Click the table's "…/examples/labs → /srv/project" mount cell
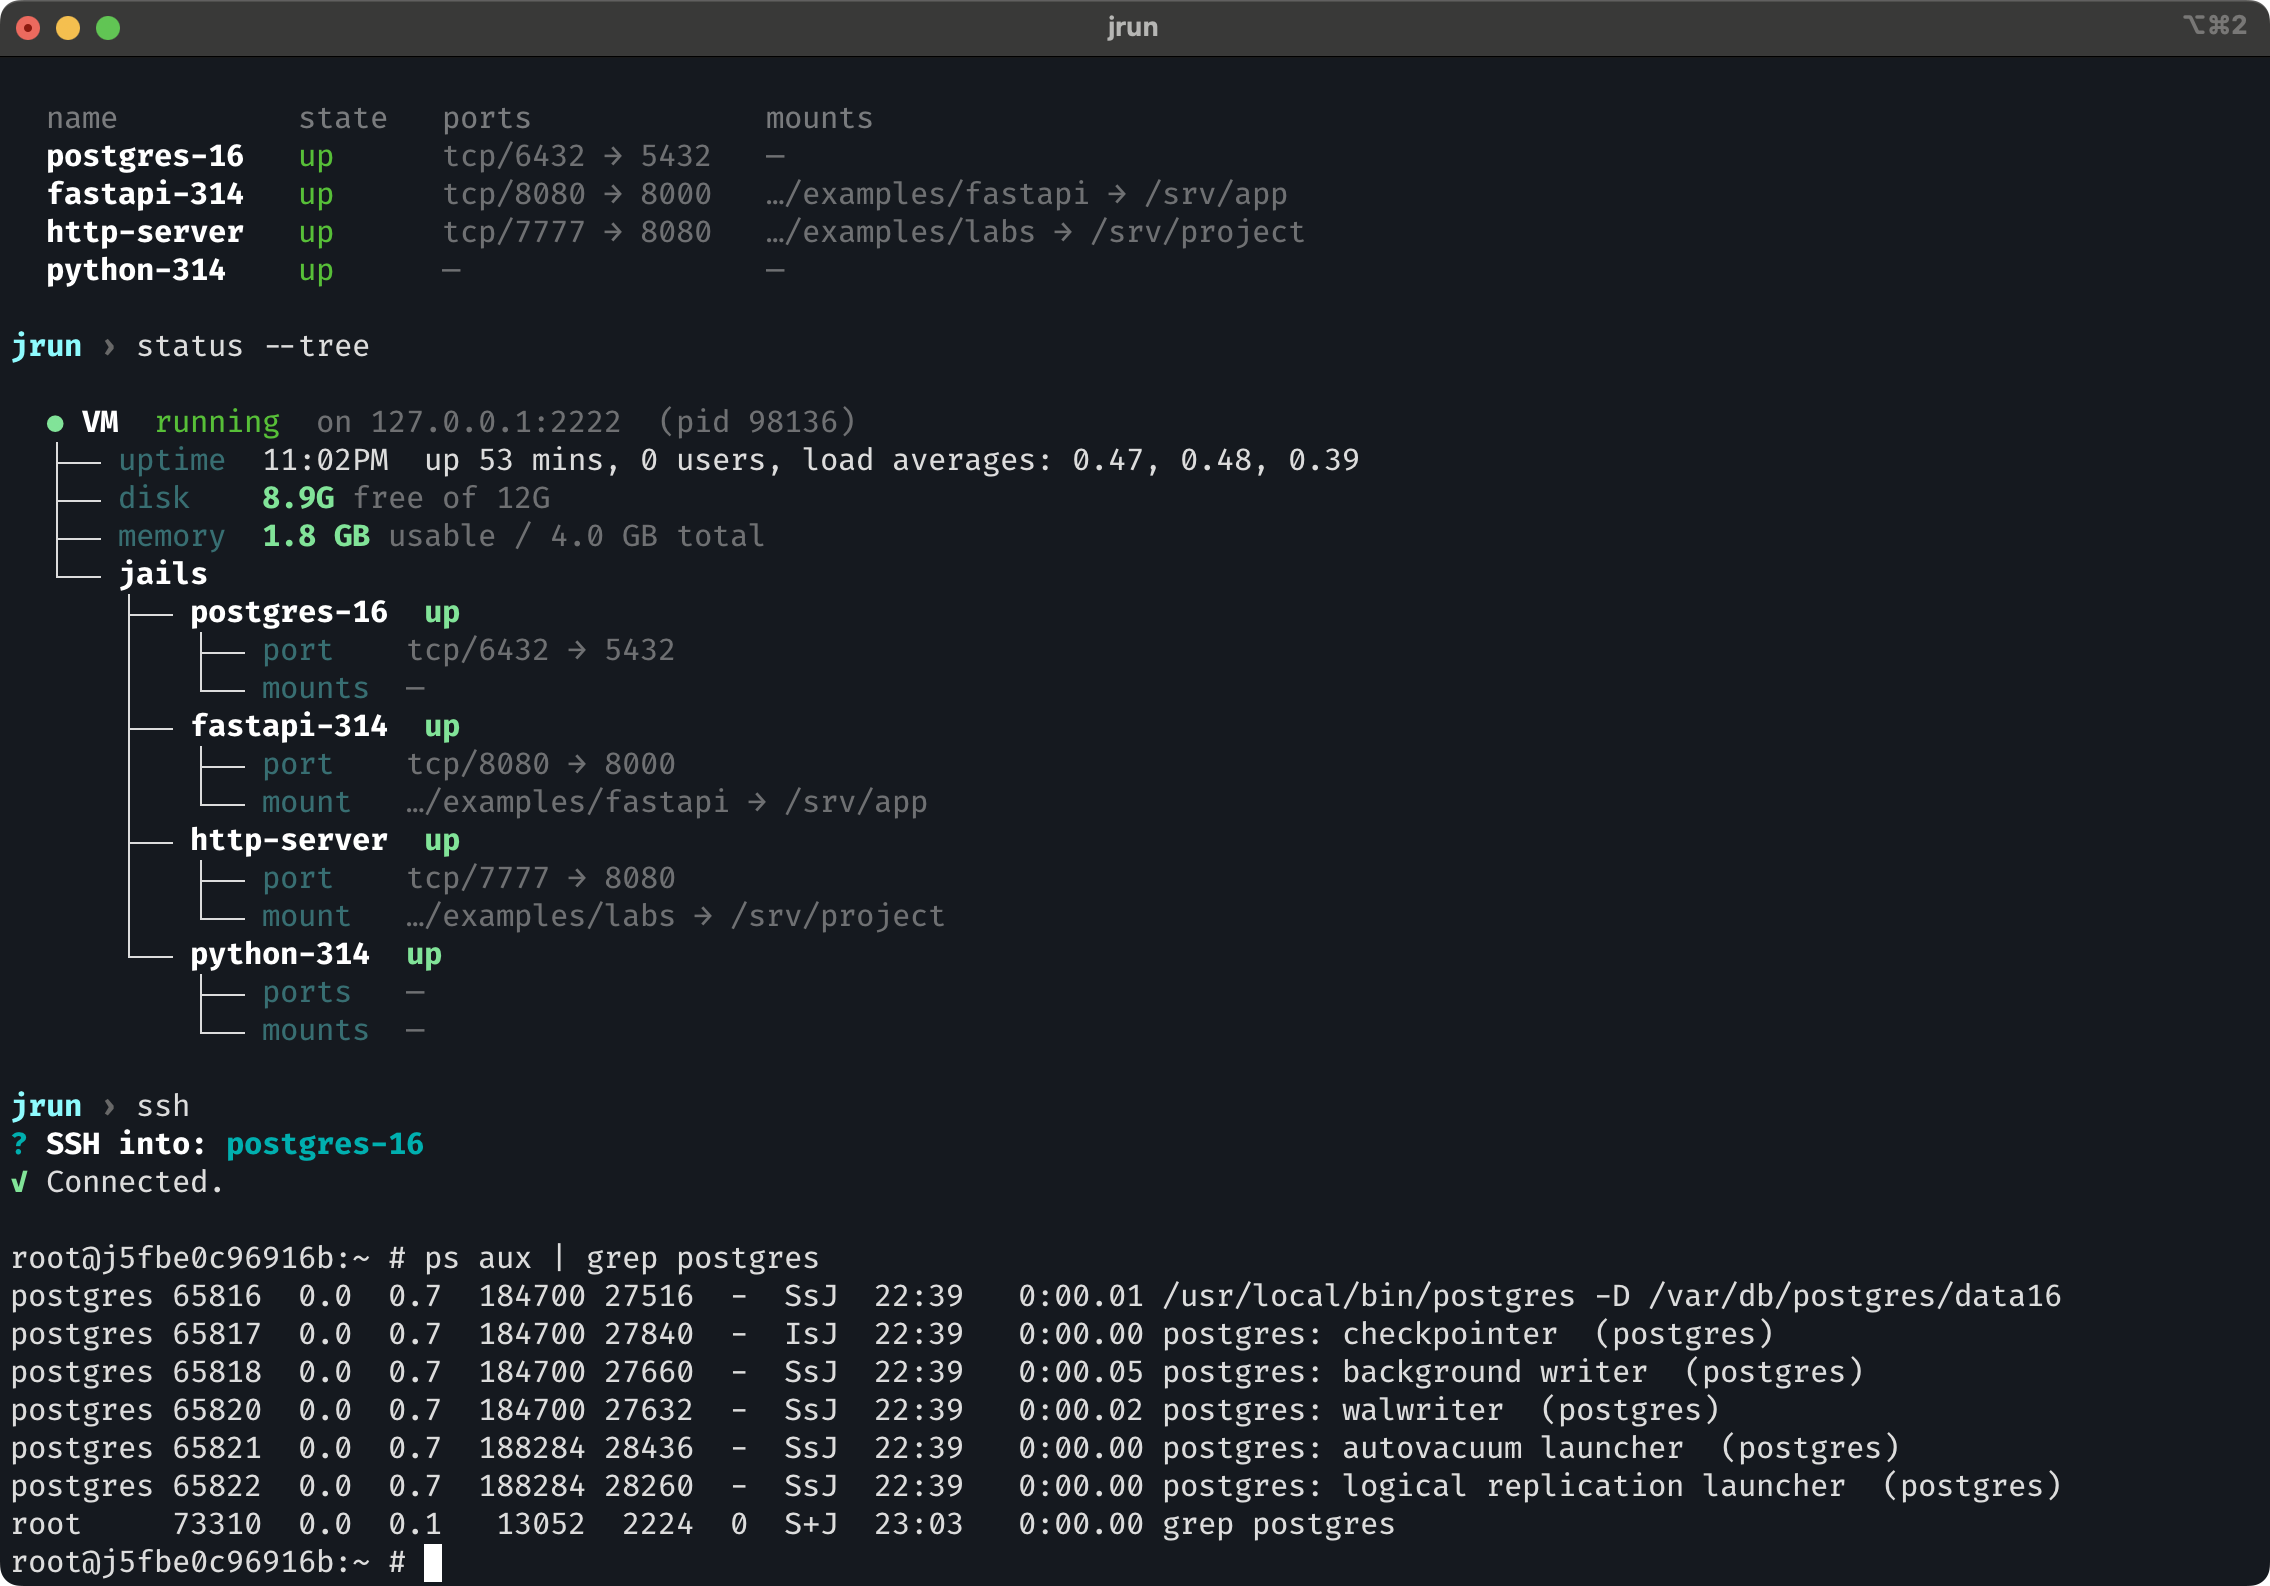The height and width of the screenshot is (1586, 2270). coord(1036,232)
